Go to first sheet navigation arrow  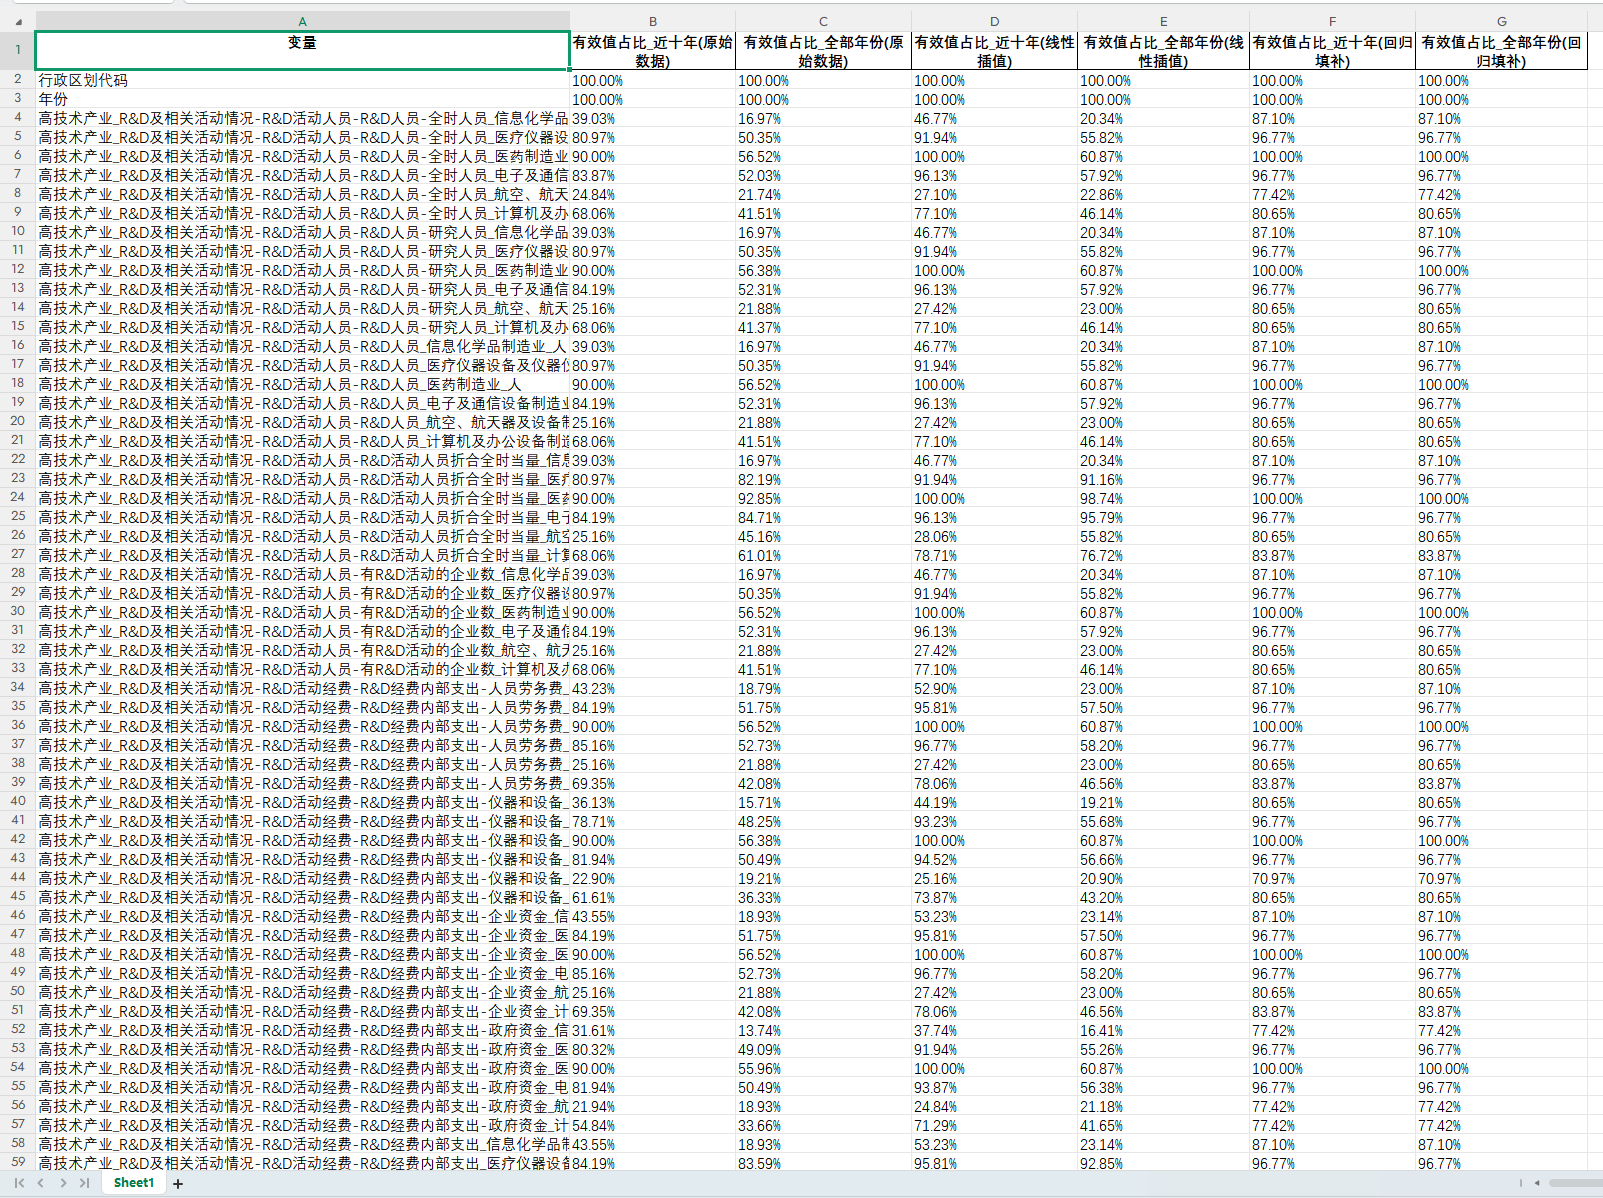pos(19,1183)
